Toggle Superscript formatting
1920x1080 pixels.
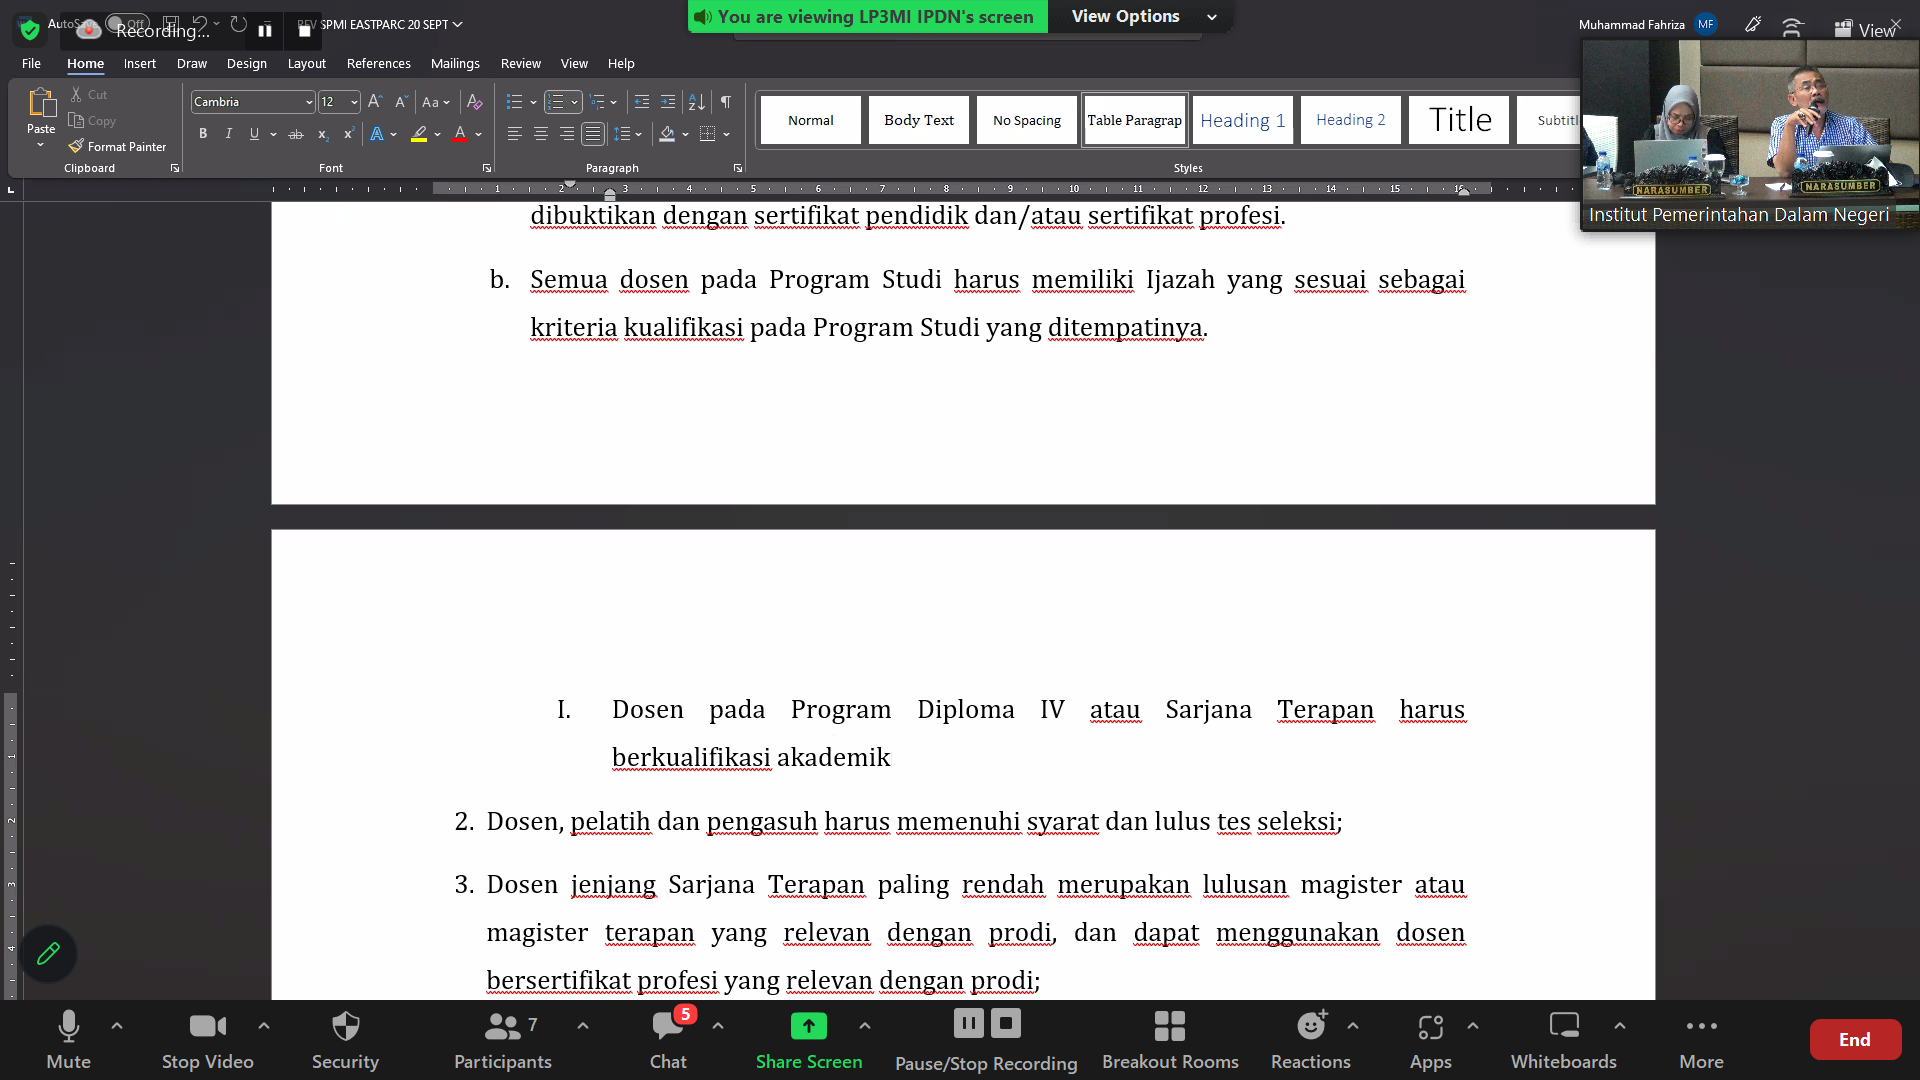coord(348,134)
